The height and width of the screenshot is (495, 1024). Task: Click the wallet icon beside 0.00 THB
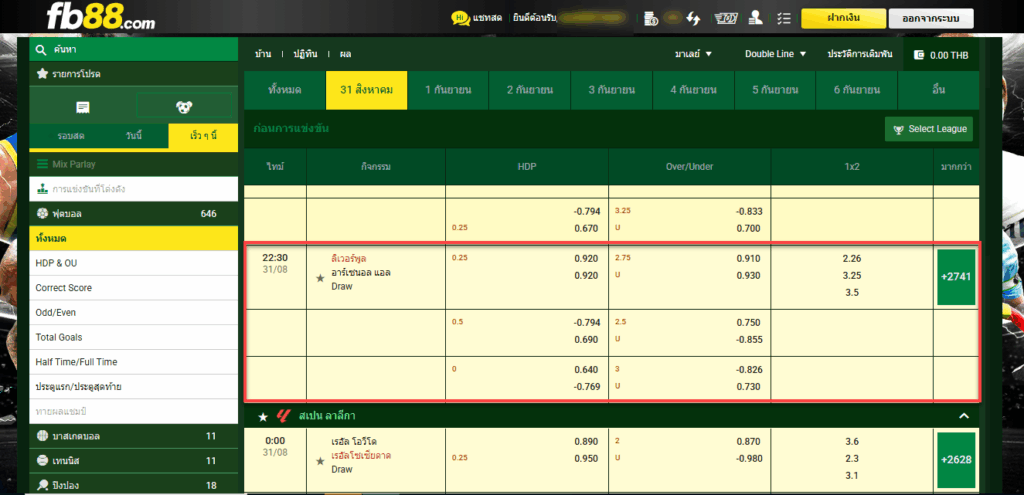[x=920, y=55]
